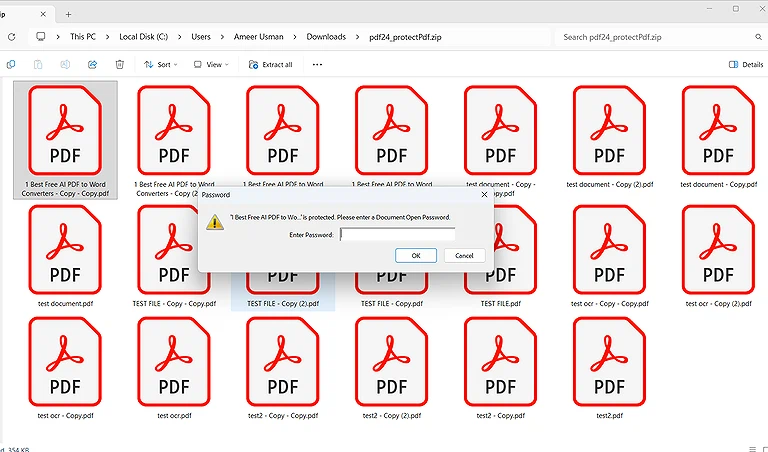The image size is (768, 452).
Task: Refresh the folder view
Action: pos(12,37)
